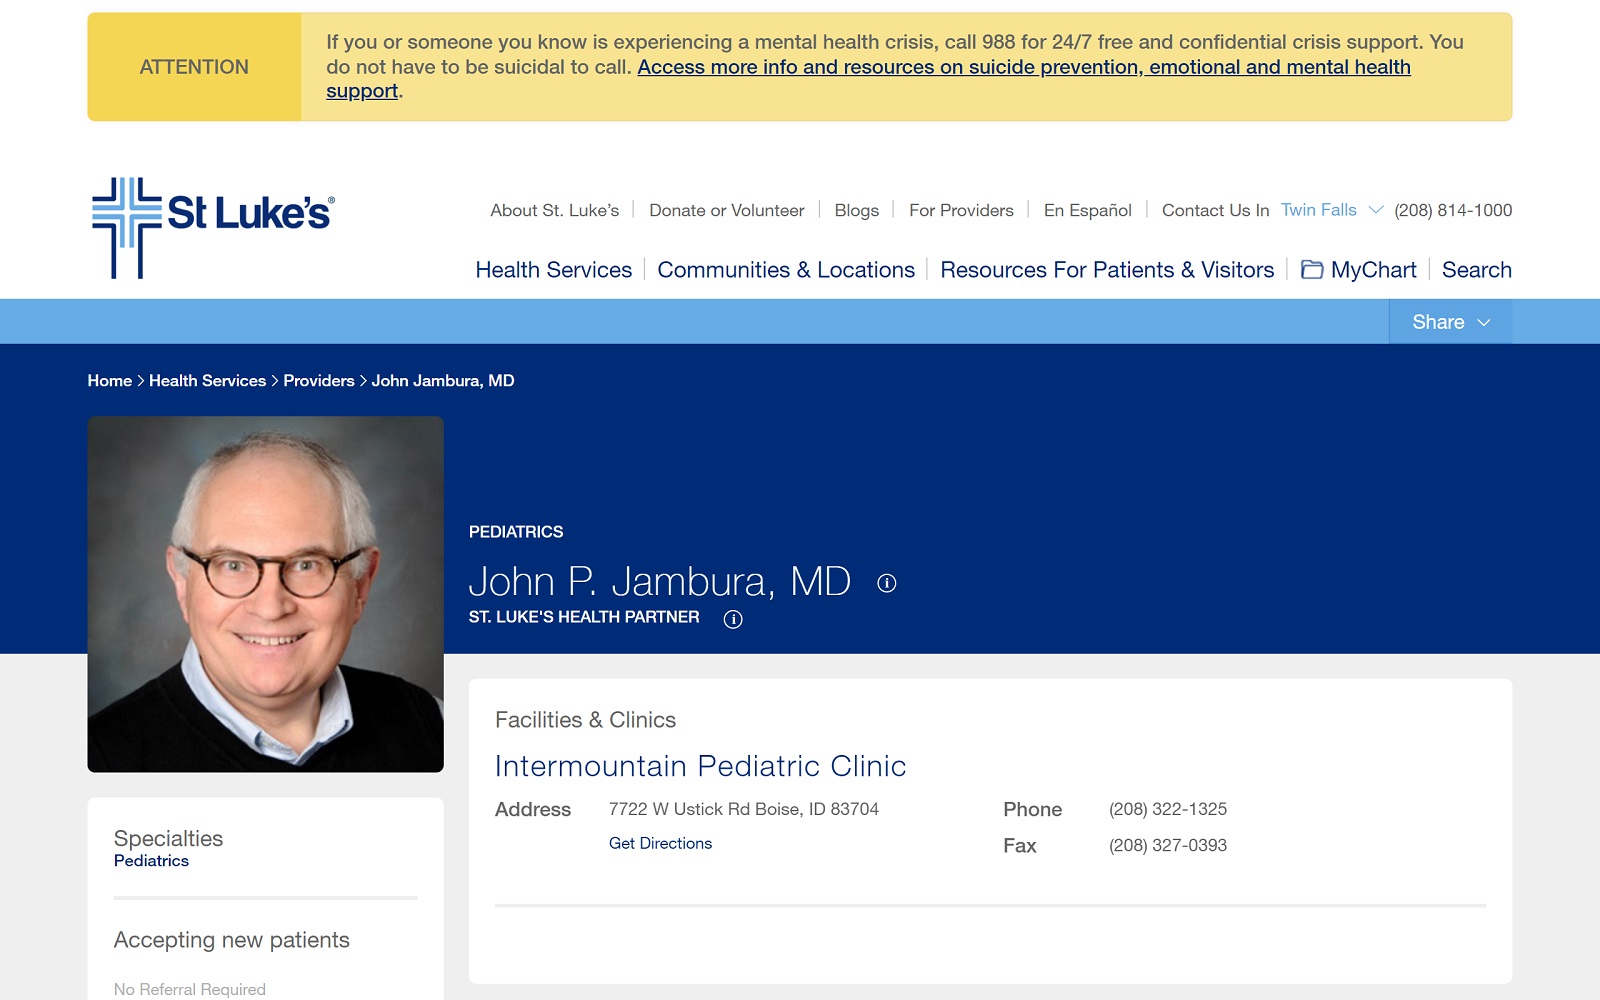Click the Contact Us In link
Image resolution: width=1600 pixels, height=1000 pixels.
[x=1215, y=210]
